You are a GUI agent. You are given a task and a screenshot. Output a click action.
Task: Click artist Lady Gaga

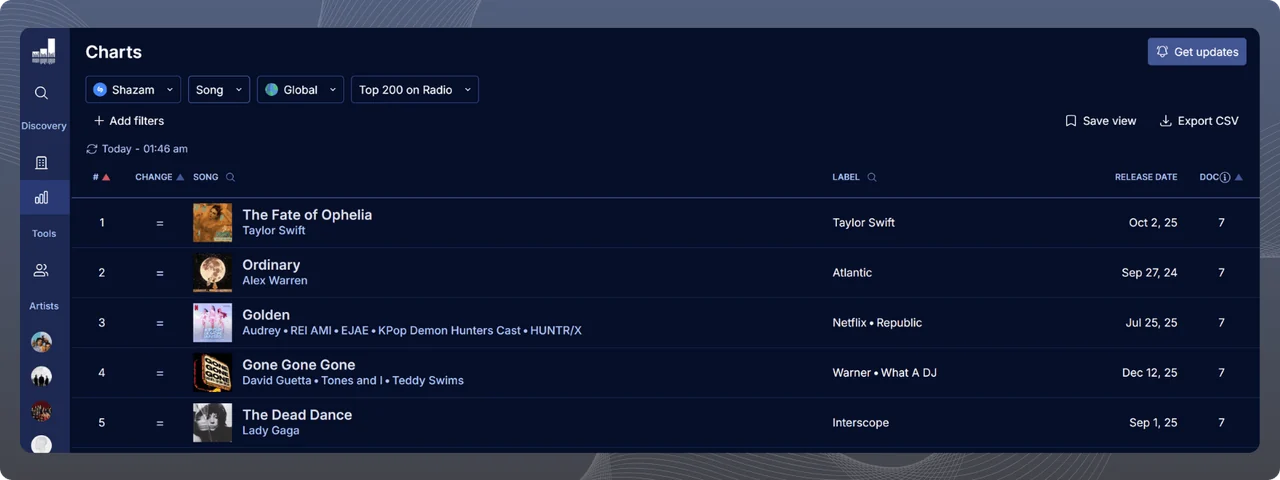click(x=271, y=431)
